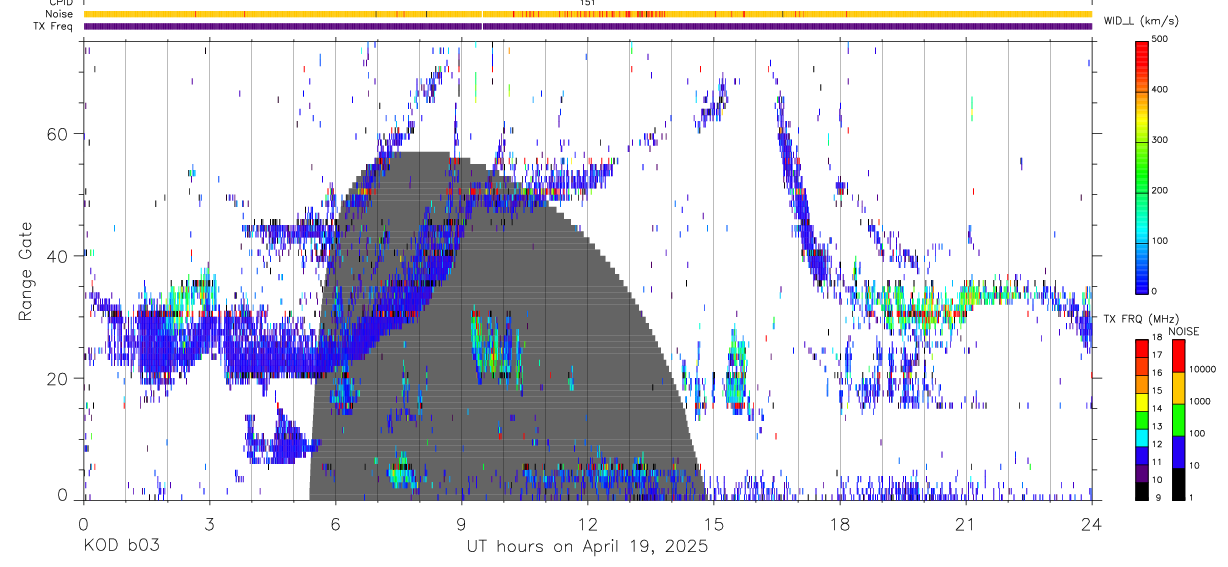The height and width of the screenshot is (567, 1228).
Task: Click the '12' tick on TX FRQ scale
Action: (x=1157, y=444)
